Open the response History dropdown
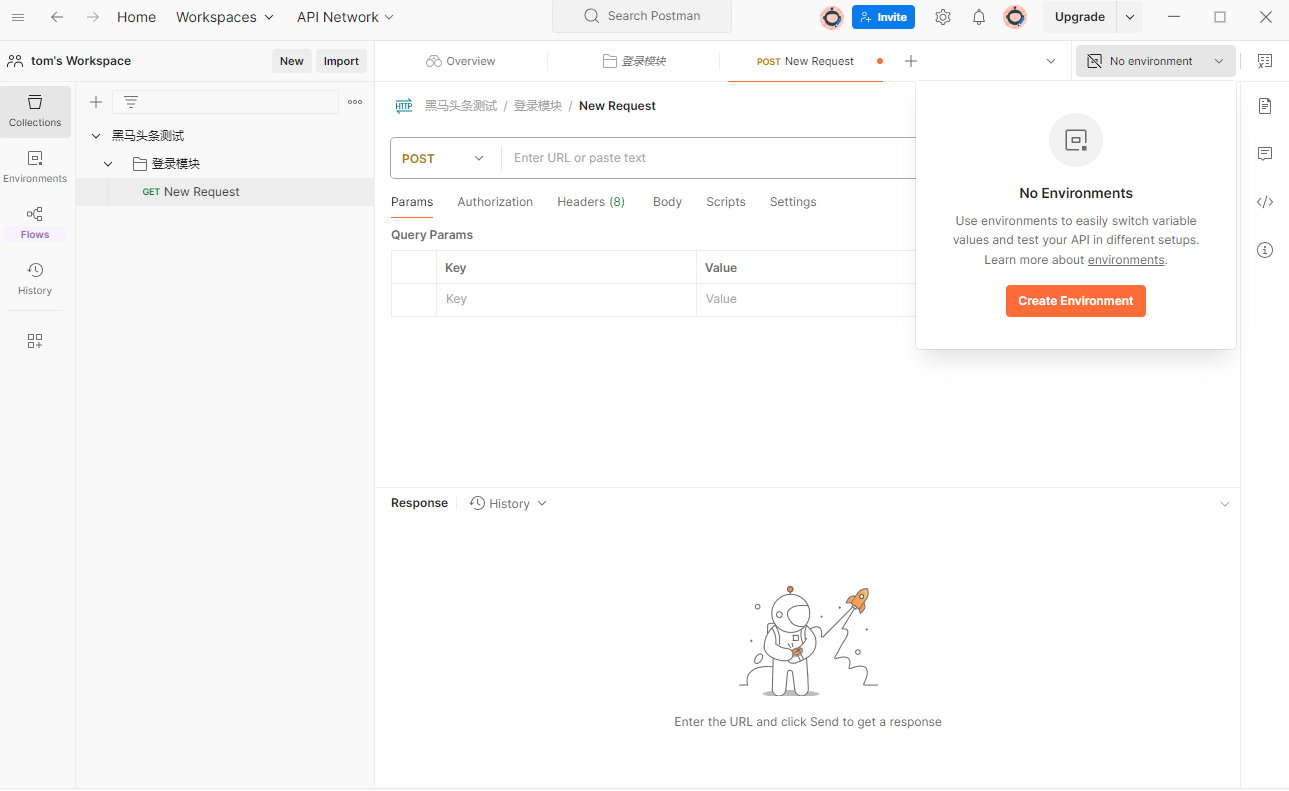Screen dimensions: 1289x791 point(509,503)
